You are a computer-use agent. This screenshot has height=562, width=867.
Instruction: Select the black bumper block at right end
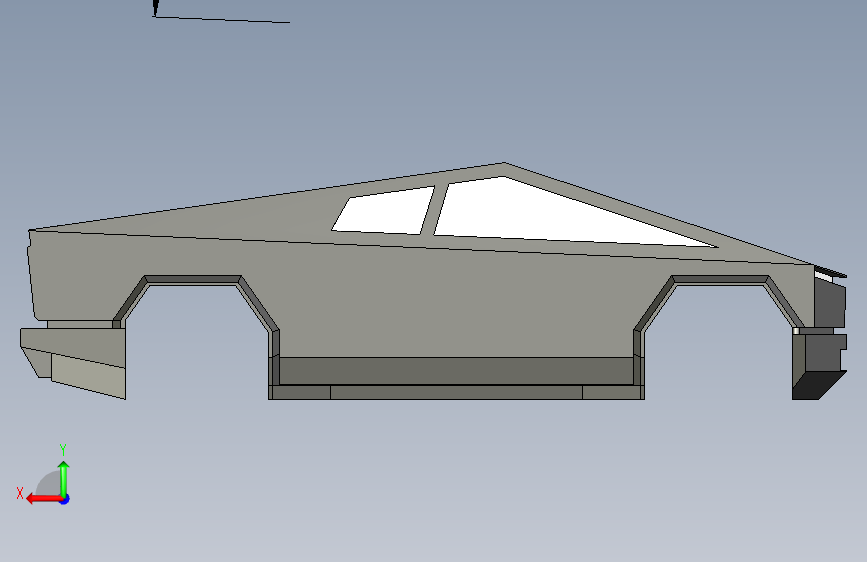click(x=818, y=386)
